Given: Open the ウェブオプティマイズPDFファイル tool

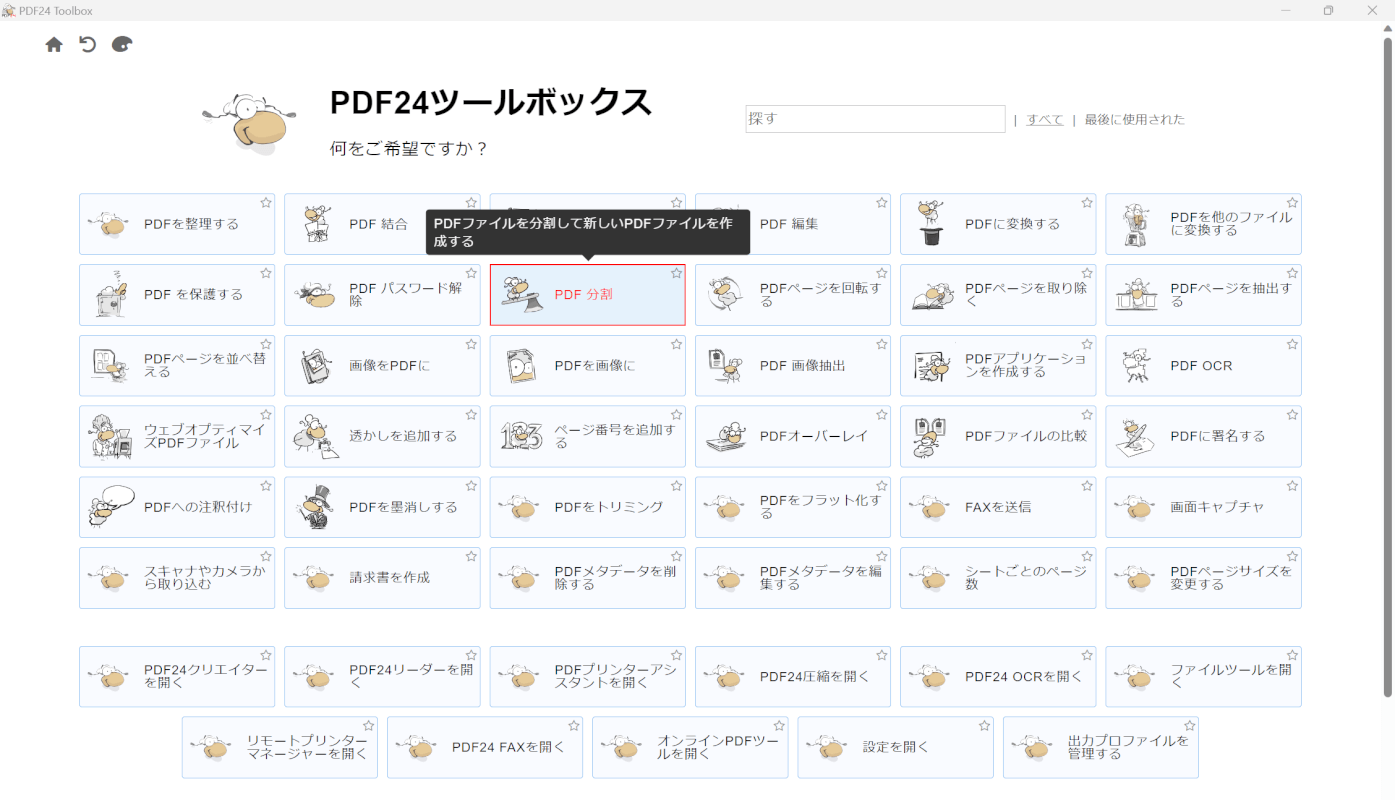Looking at the screenshot, I should point(177,436).
